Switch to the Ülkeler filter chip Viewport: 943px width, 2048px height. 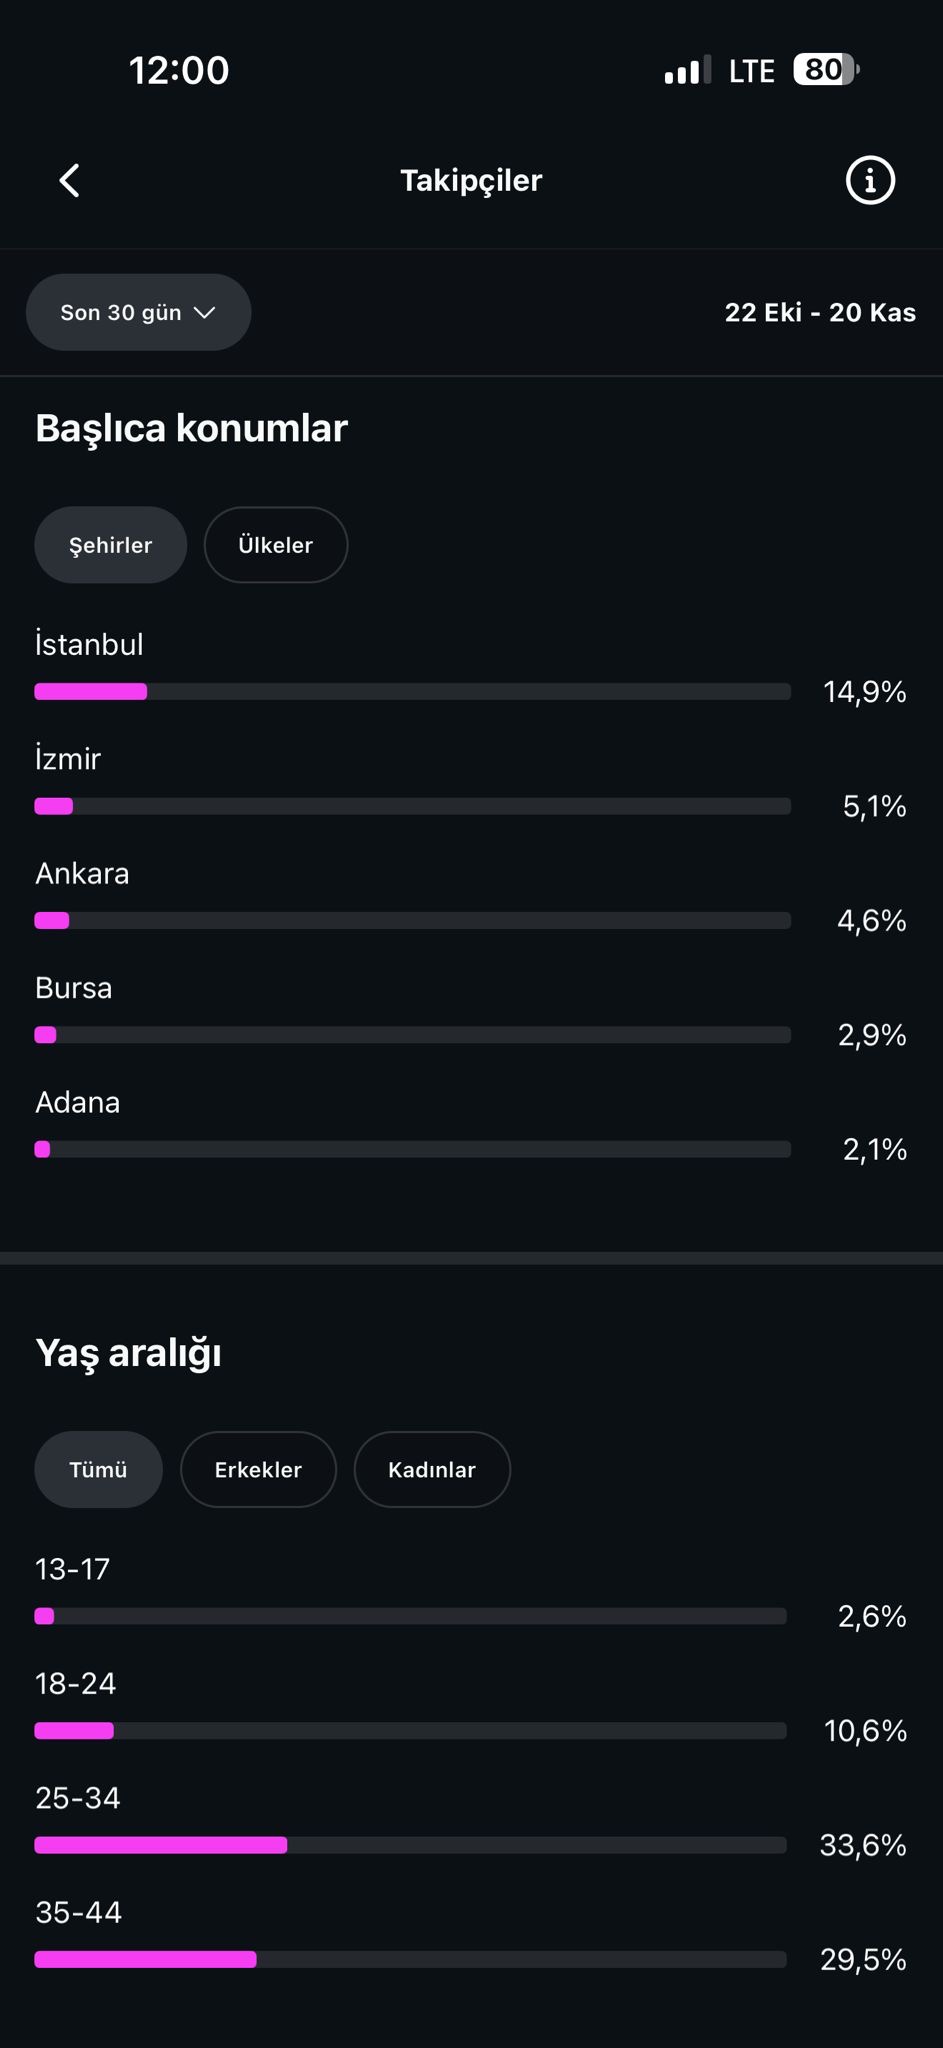point(276,545)
